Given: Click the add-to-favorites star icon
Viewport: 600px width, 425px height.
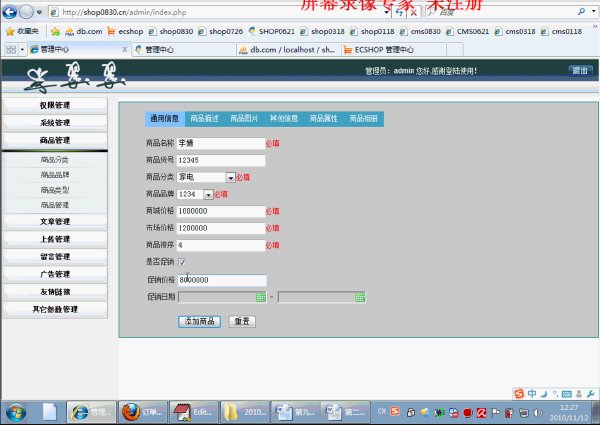Looking at the screenshot, I should pyautogui.click(x=55, y=31).
